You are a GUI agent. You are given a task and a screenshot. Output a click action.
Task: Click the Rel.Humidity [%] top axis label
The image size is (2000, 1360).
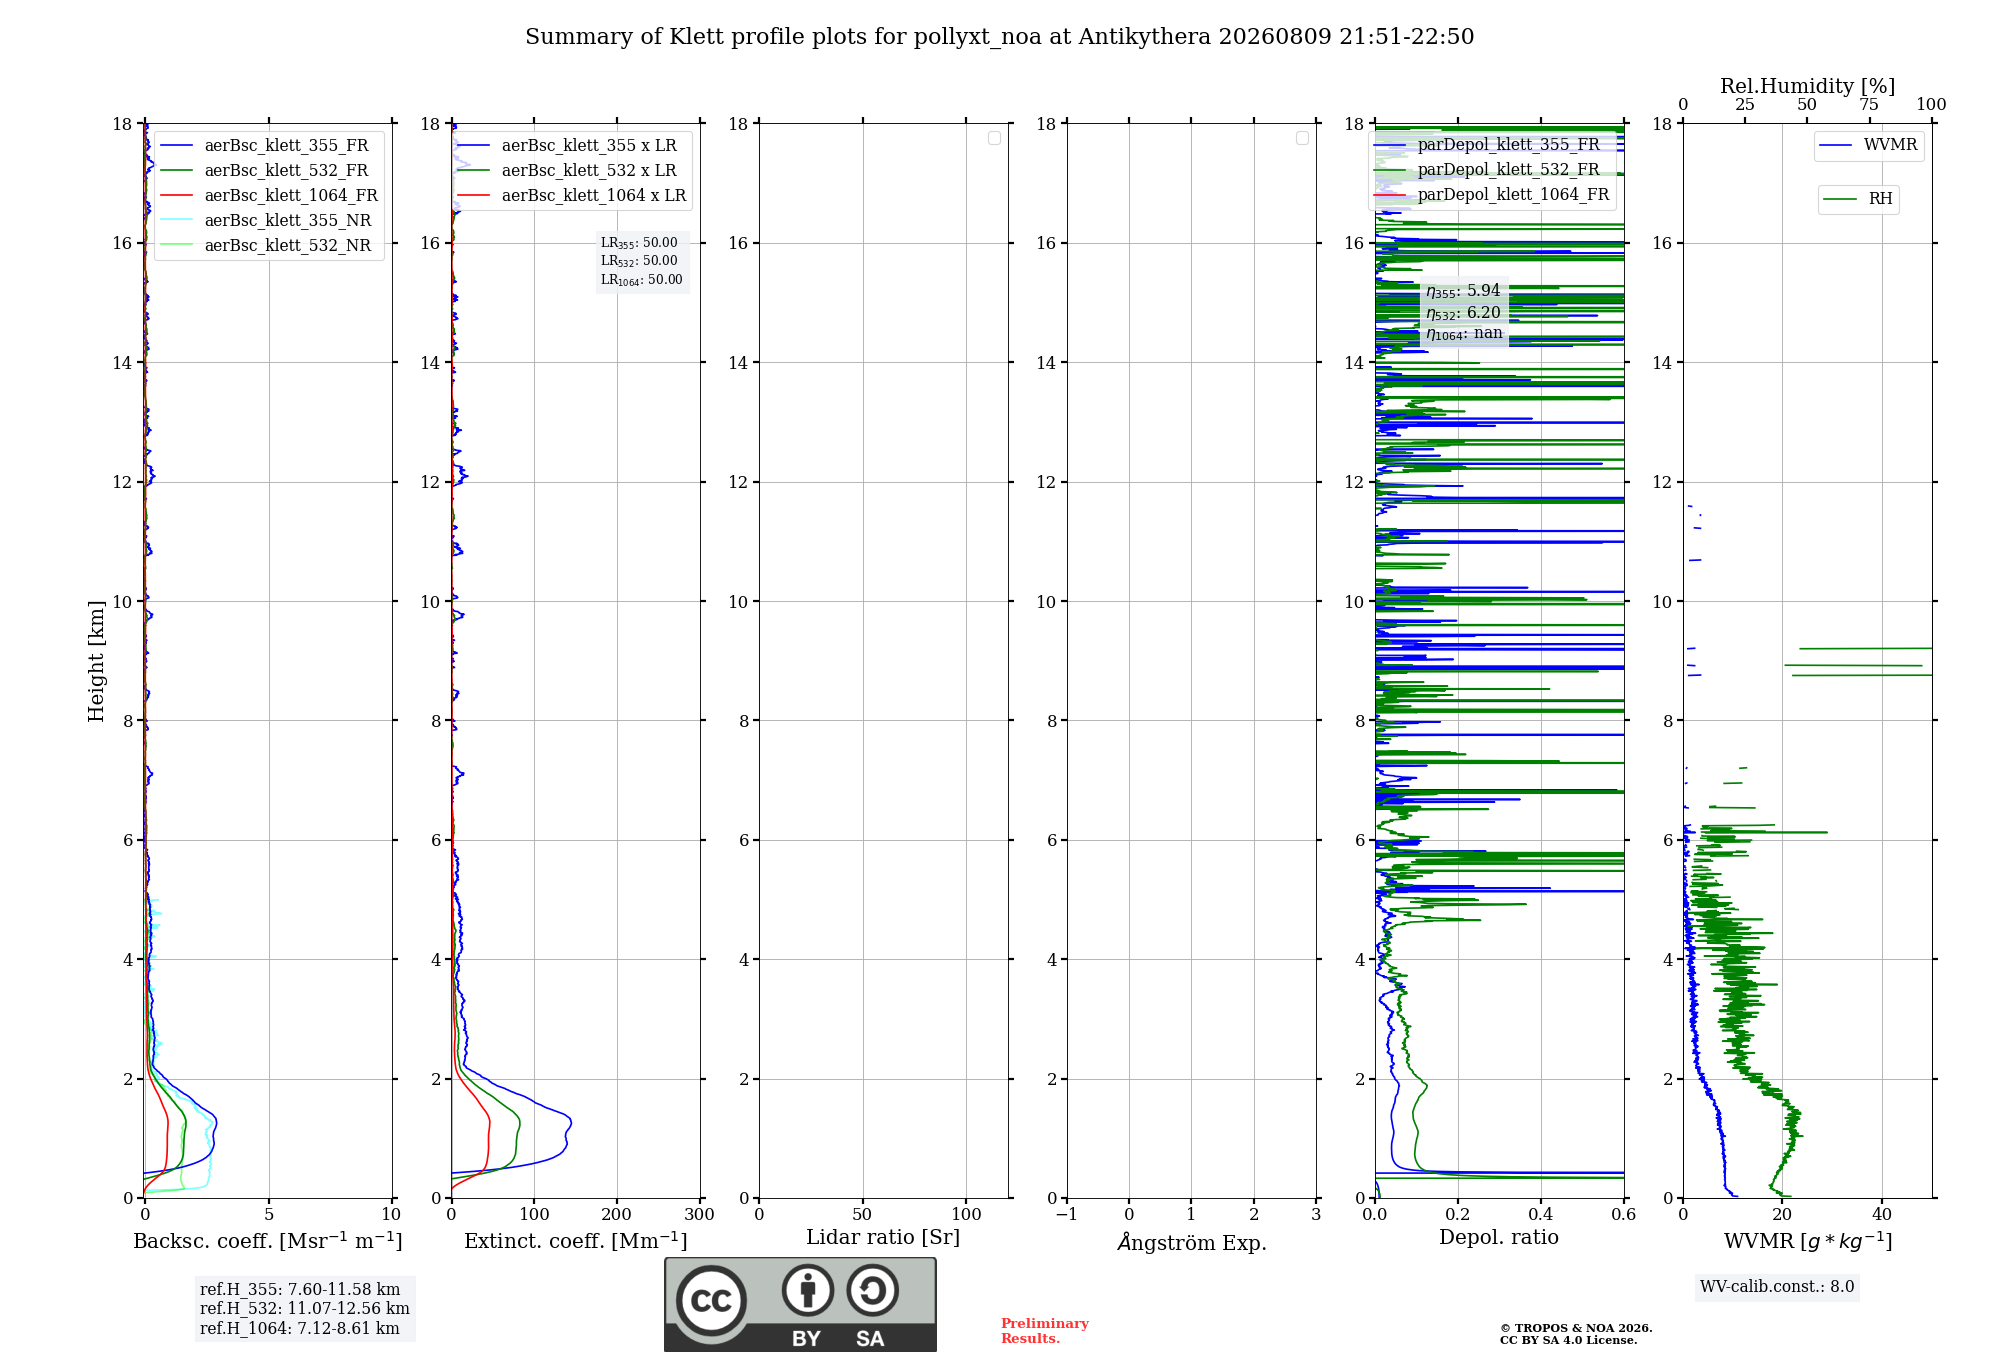(x=1808, y=86)
